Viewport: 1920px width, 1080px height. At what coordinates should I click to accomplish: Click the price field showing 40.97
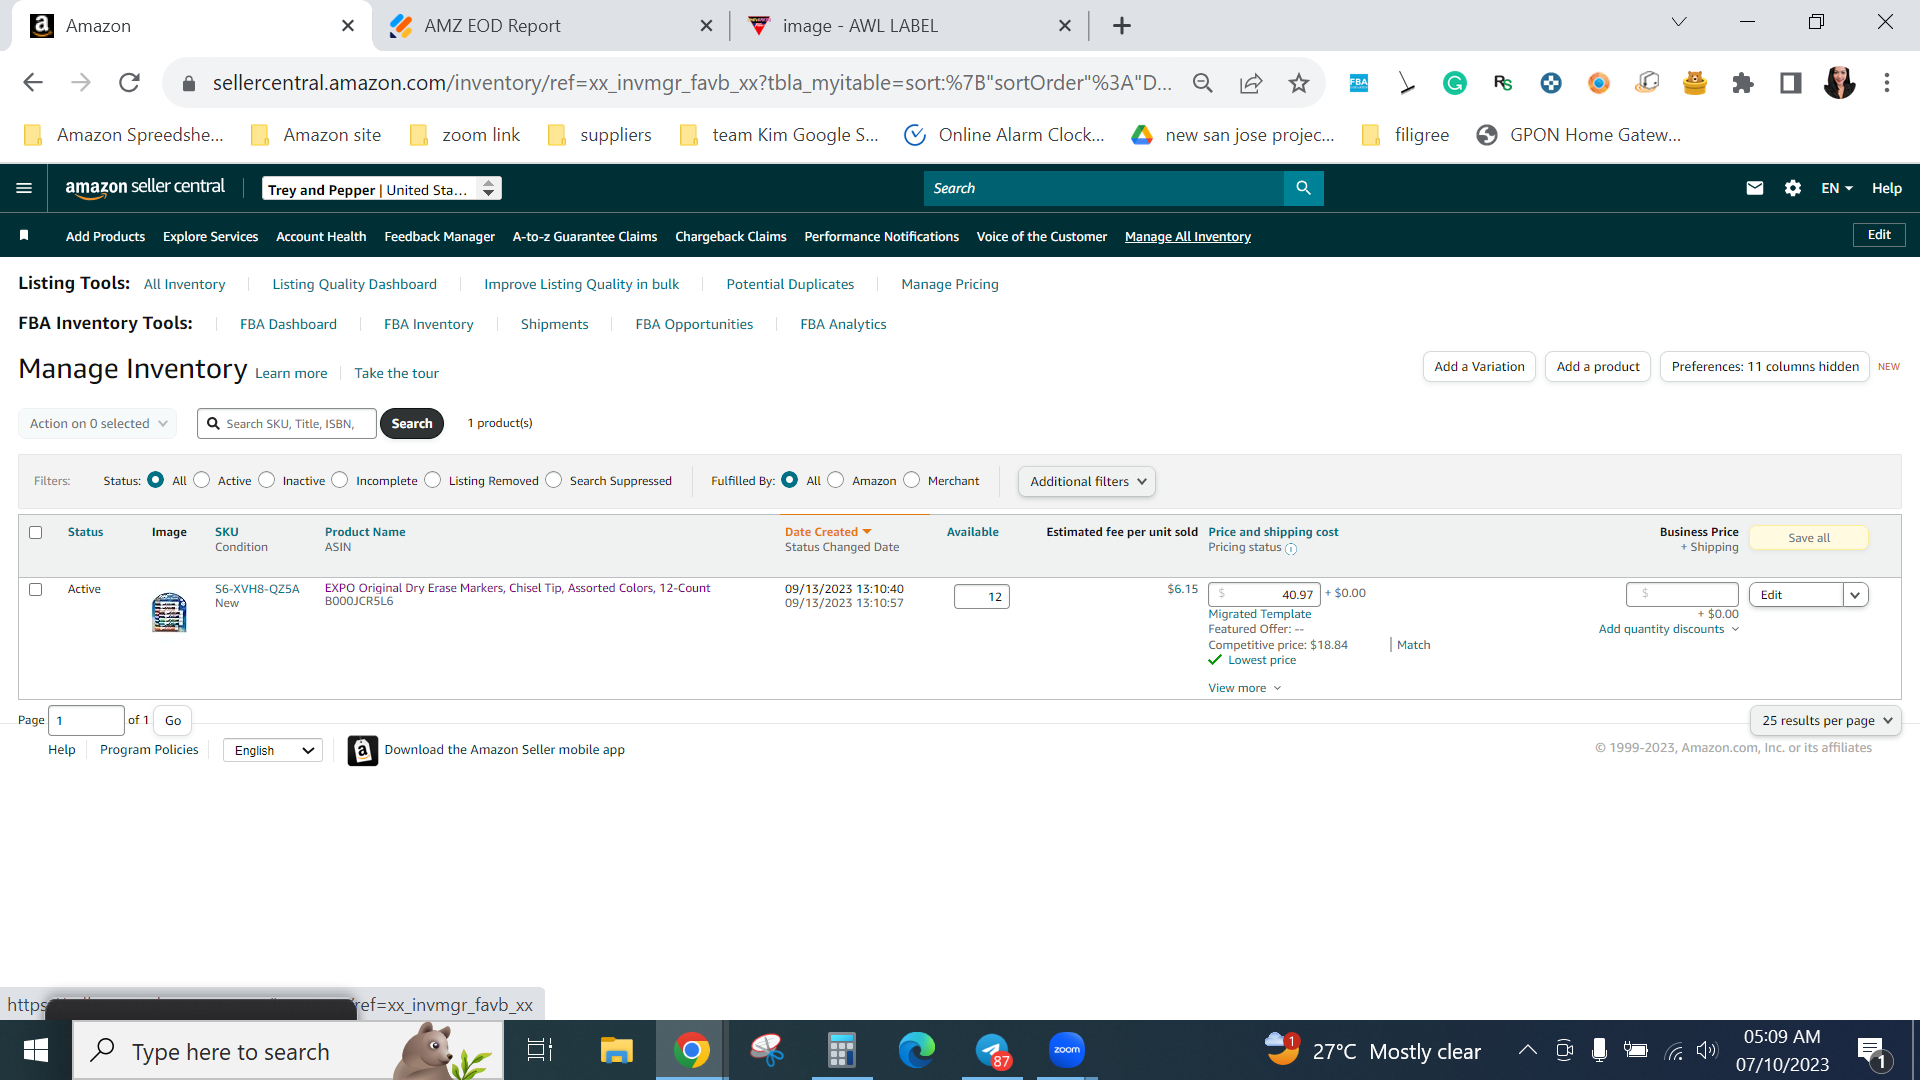point(1264,594)
